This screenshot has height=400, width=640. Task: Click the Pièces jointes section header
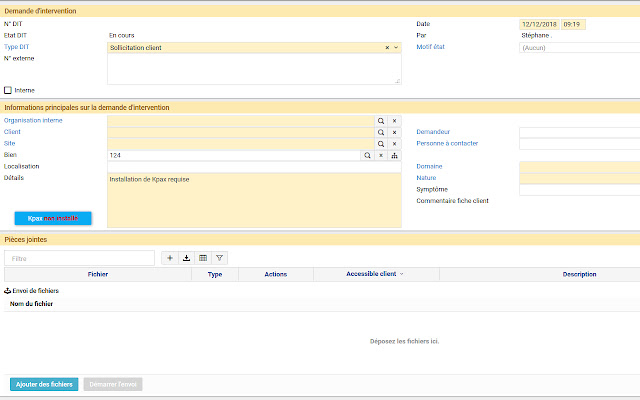320,240
